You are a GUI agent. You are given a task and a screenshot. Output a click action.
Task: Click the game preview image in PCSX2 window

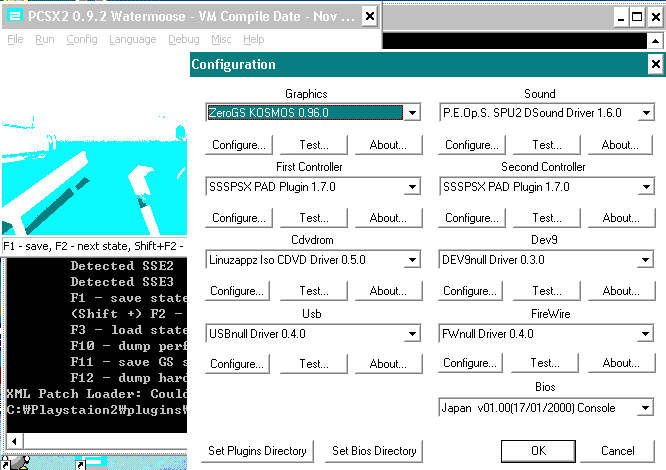point(94,176)
